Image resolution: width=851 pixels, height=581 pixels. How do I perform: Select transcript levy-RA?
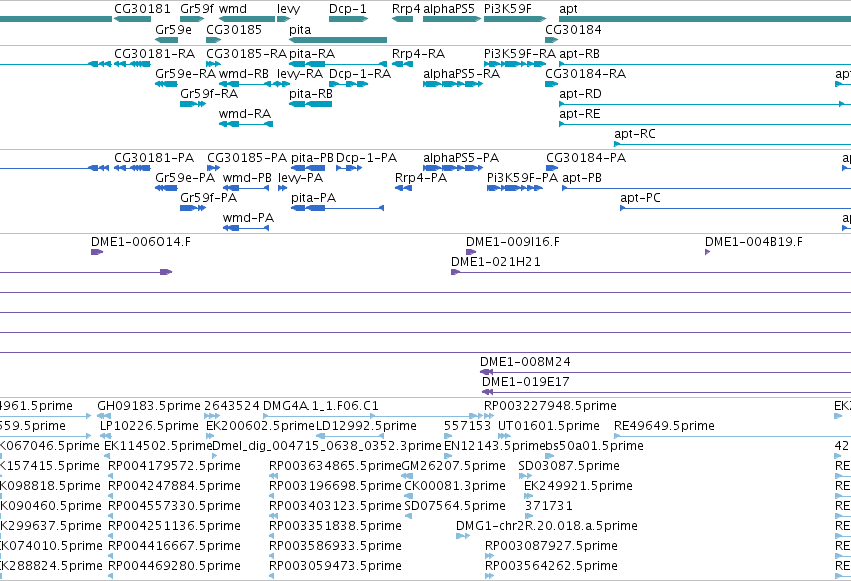[300, 74]
